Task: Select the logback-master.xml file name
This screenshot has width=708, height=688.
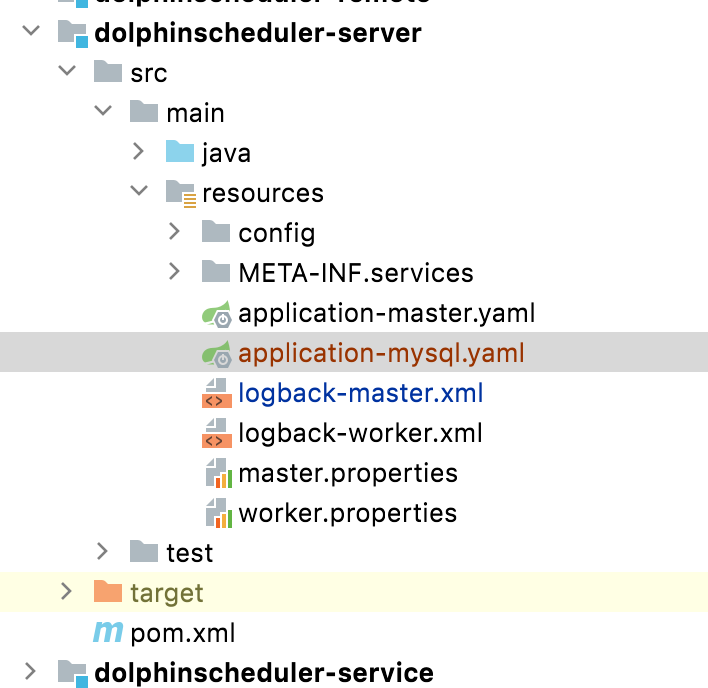Action: pos(360,394)
